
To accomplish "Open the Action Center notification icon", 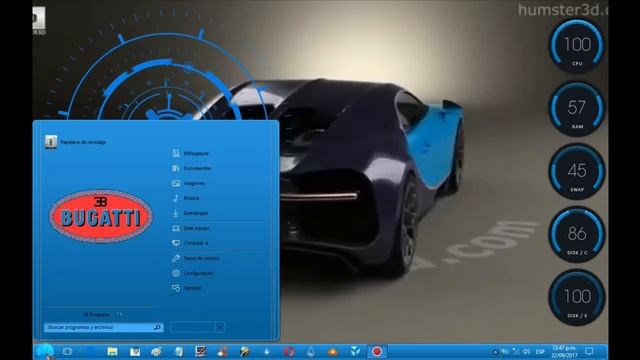I will [589, 351].
